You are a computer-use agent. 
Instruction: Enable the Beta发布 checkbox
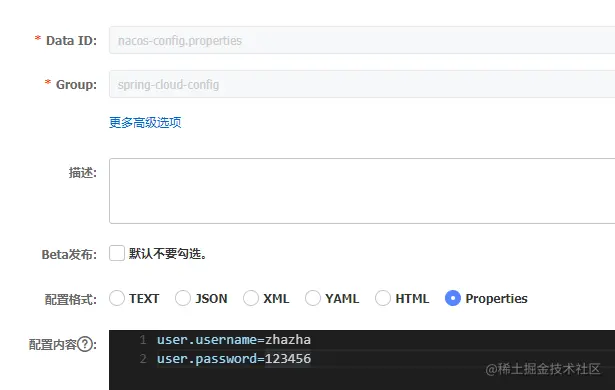tap(117, 253)
